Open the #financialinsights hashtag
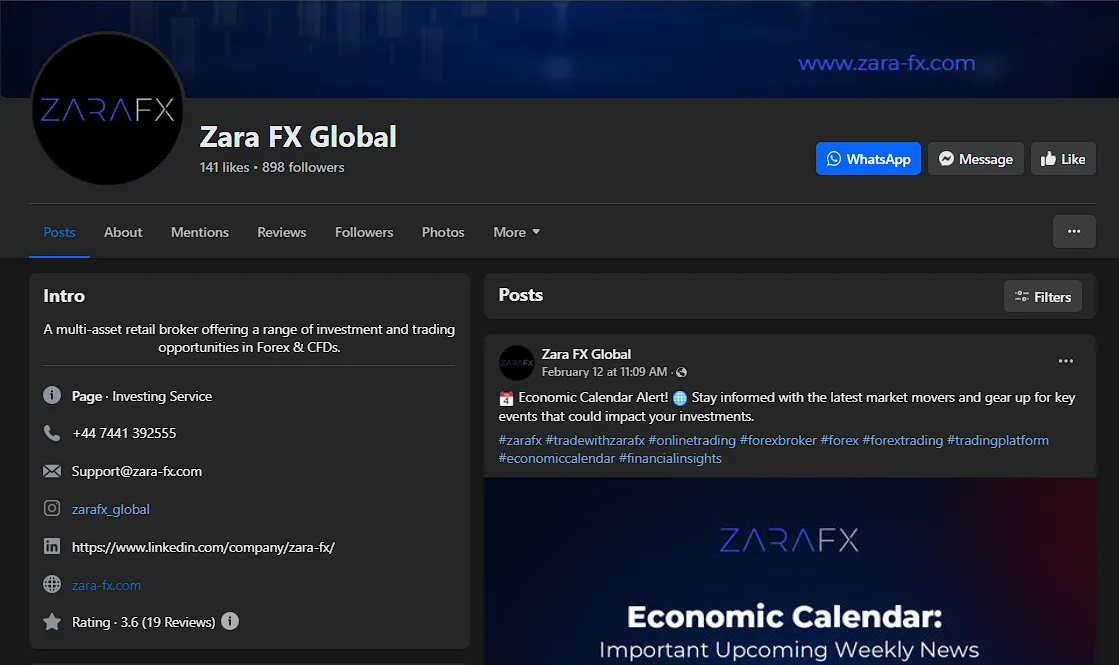This screenshot has height=665, width=1119. (670, 458)
